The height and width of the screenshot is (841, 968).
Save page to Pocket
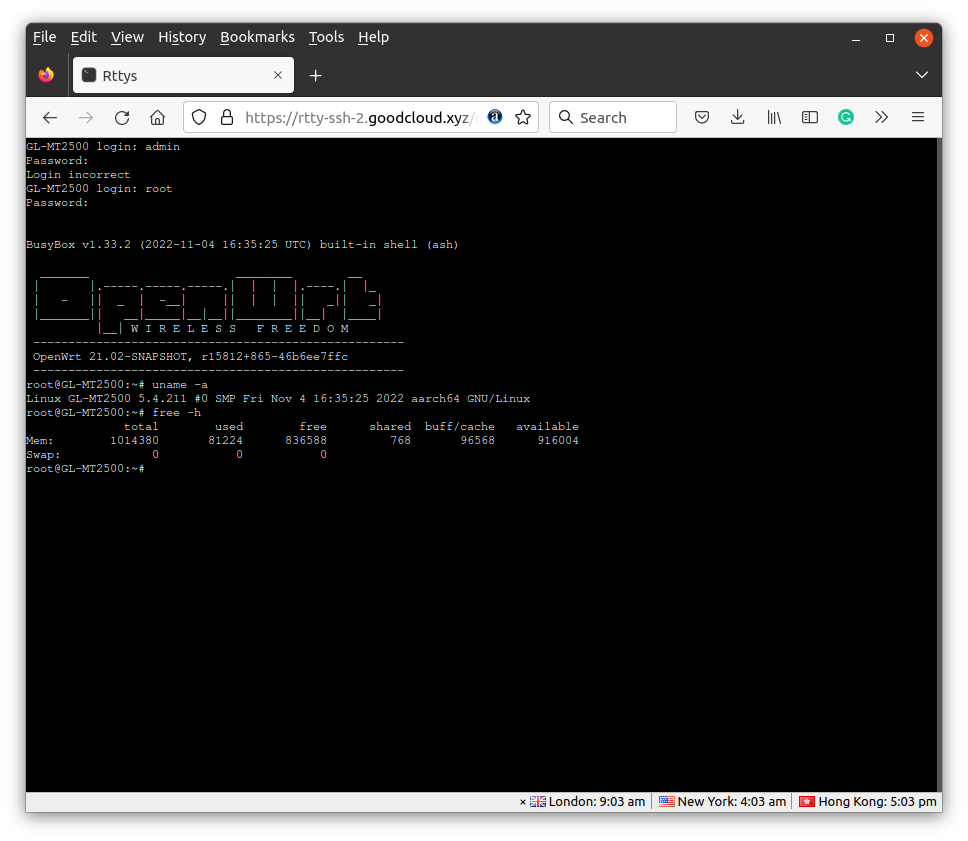(701, 117)
